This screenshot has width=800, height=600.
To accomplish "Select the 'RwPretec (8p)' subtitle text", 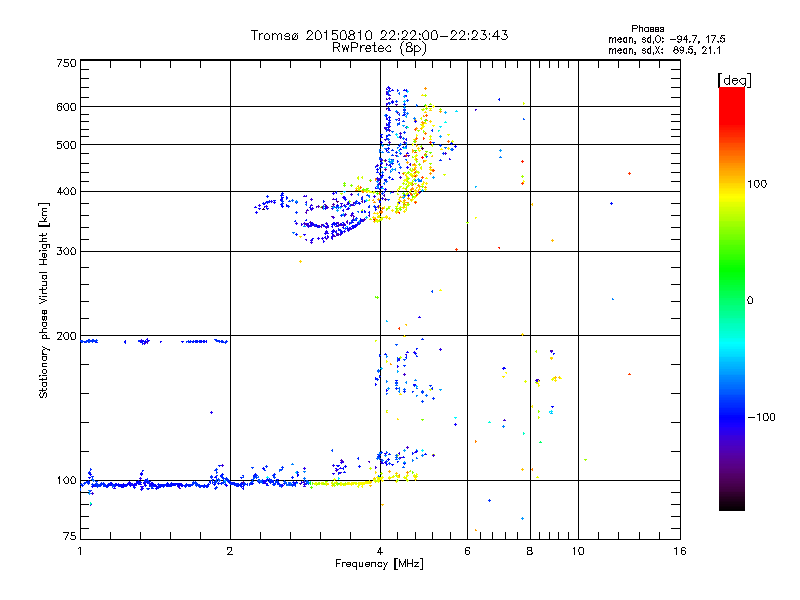I will click(379, 48).
